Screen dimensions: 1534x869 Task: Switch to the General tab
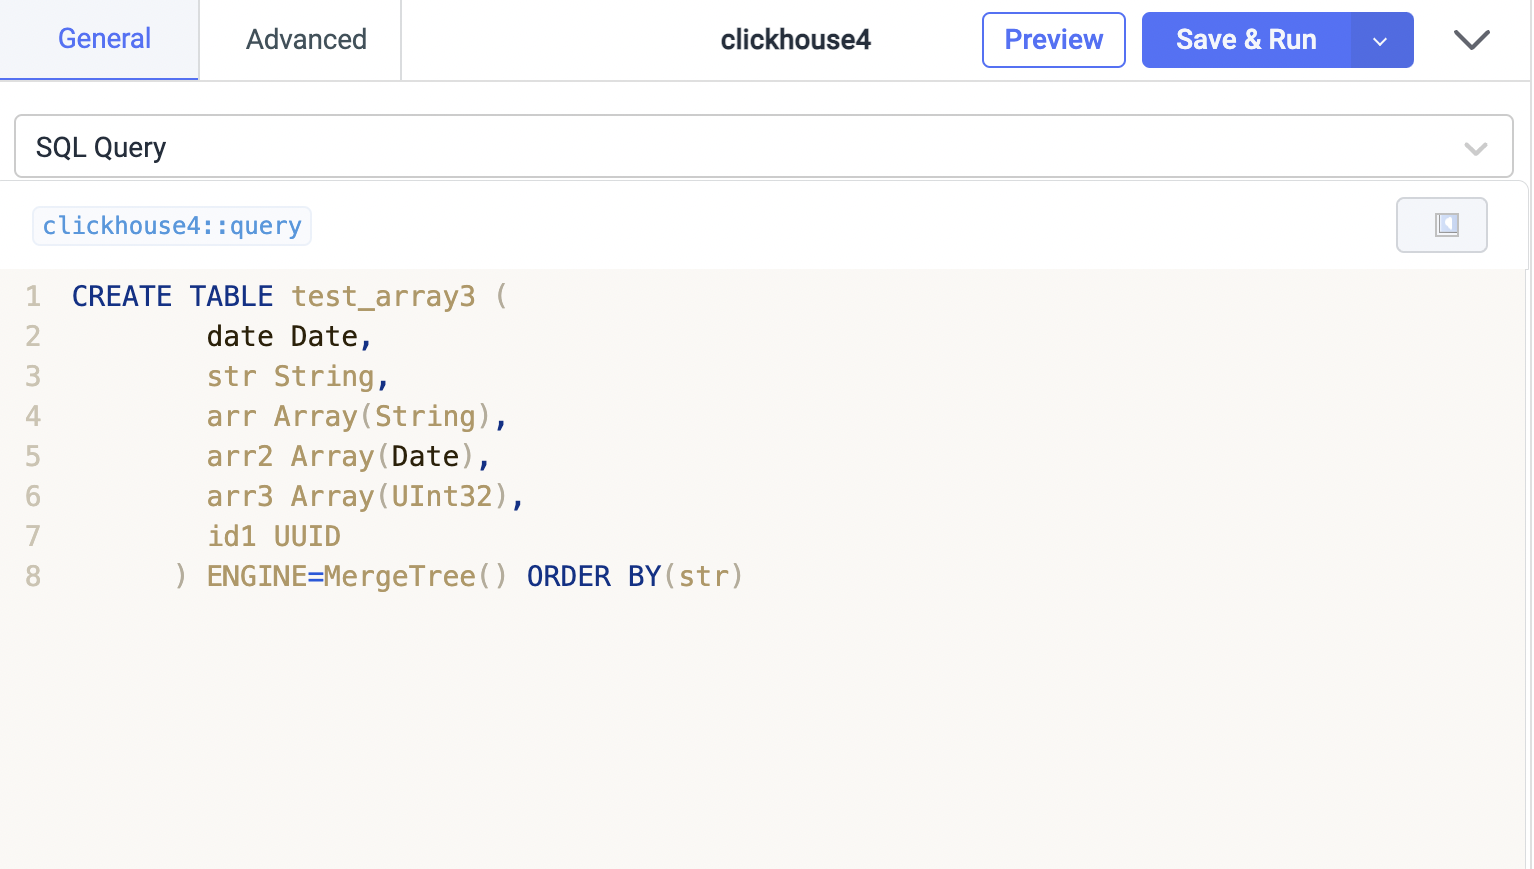[x=104, y=39]
